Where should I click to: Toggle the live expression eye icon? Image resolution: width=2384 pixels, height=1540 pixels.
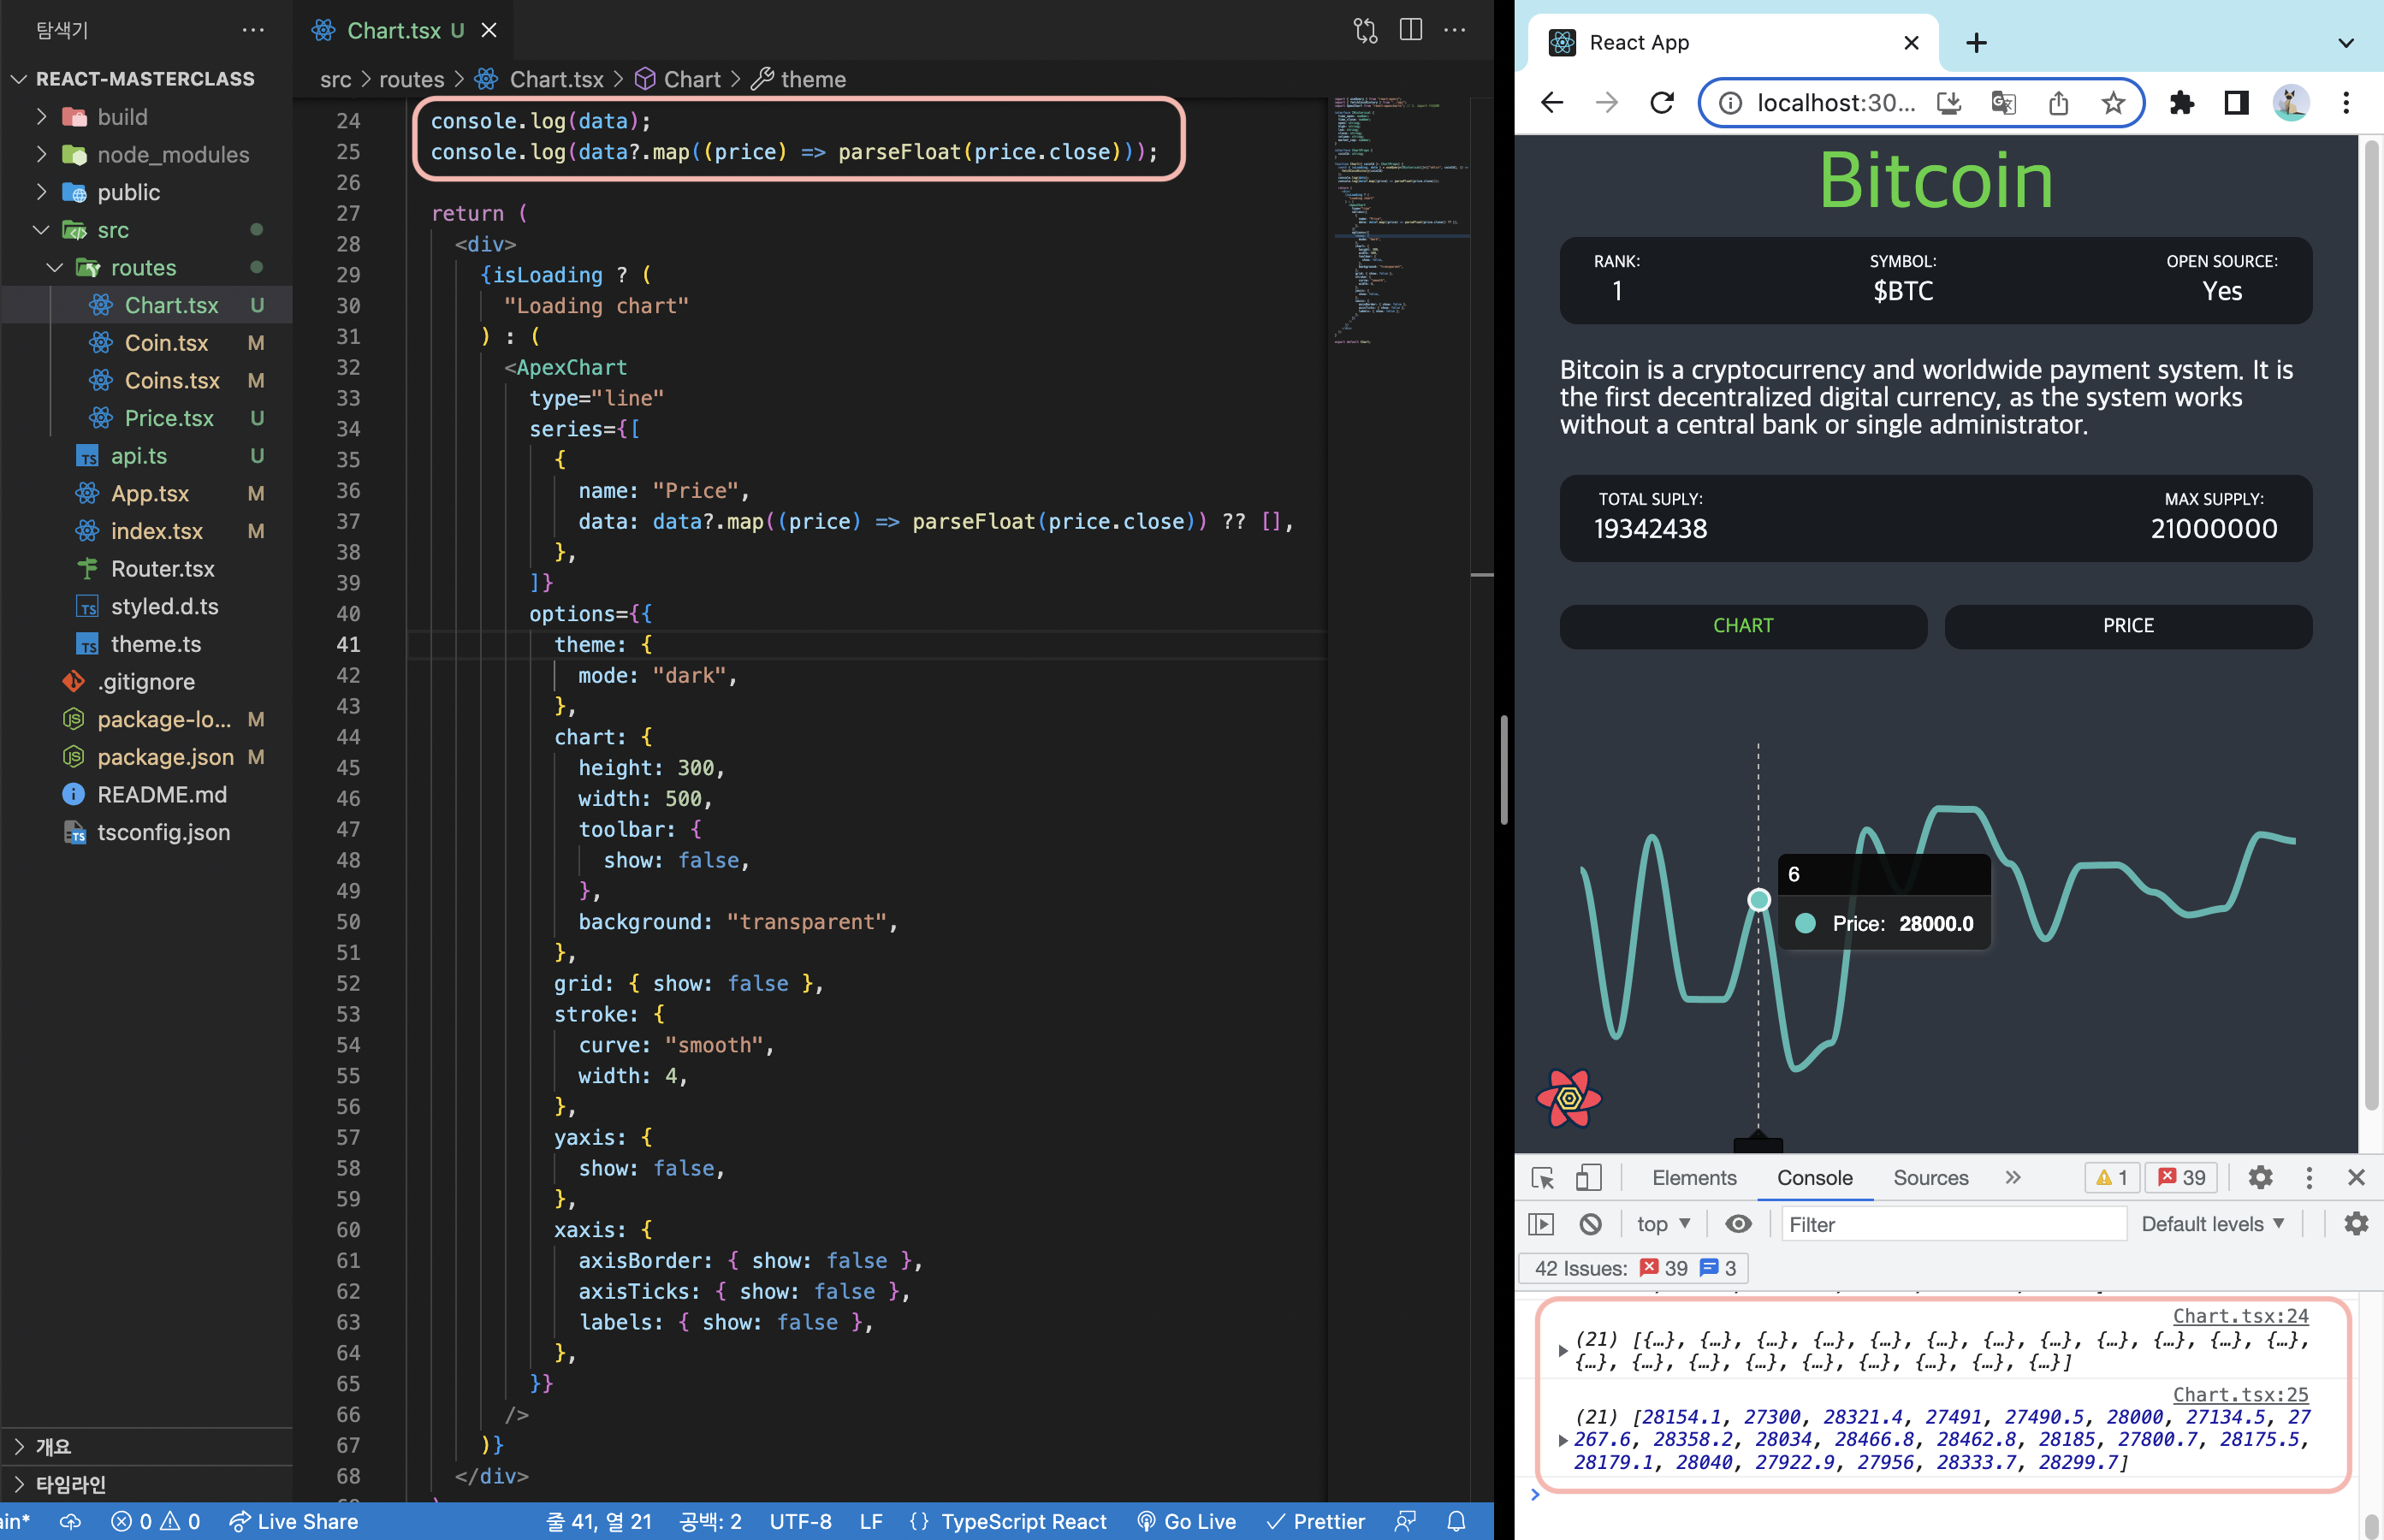point(1738,1223)
